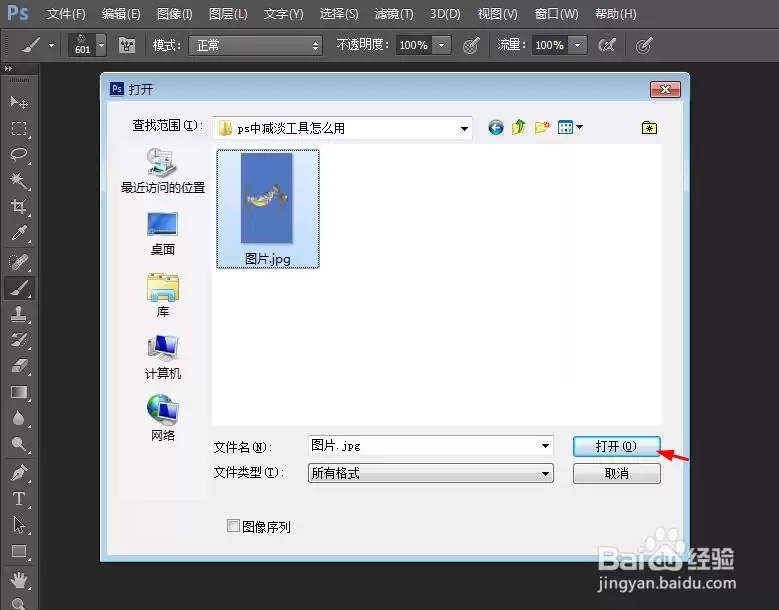Open the 模式 blend mode dropdown
The width and height of the screenshot is (779, 610).
point(255,46)
